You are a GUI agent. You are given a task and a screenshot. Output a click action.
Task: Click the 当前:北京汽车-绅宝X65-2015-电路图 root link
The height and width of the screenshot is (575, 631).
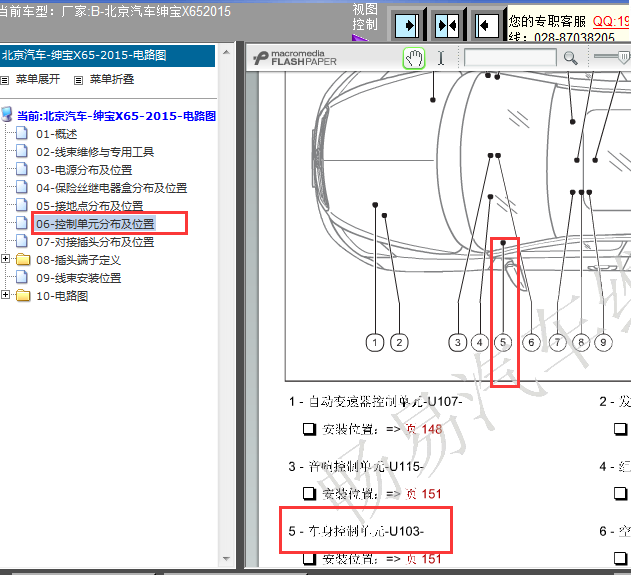[117, 116]
